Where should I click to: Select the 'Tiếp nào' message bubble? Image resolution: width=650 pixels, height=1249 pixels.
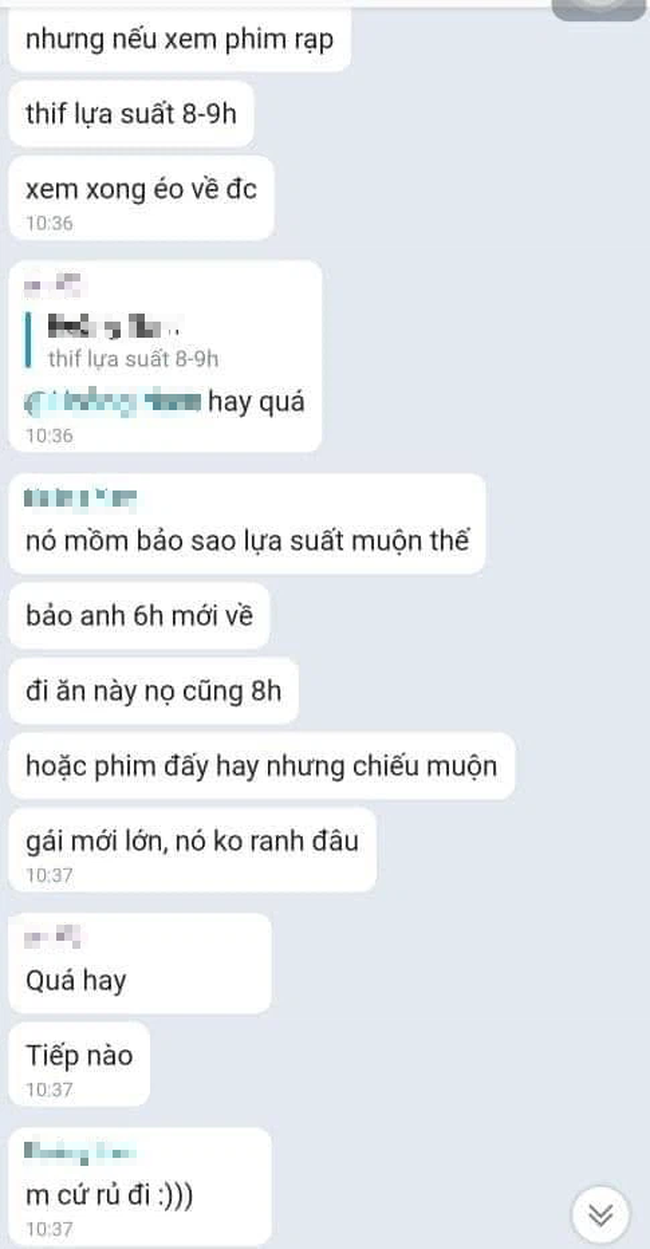point(79,1064)
